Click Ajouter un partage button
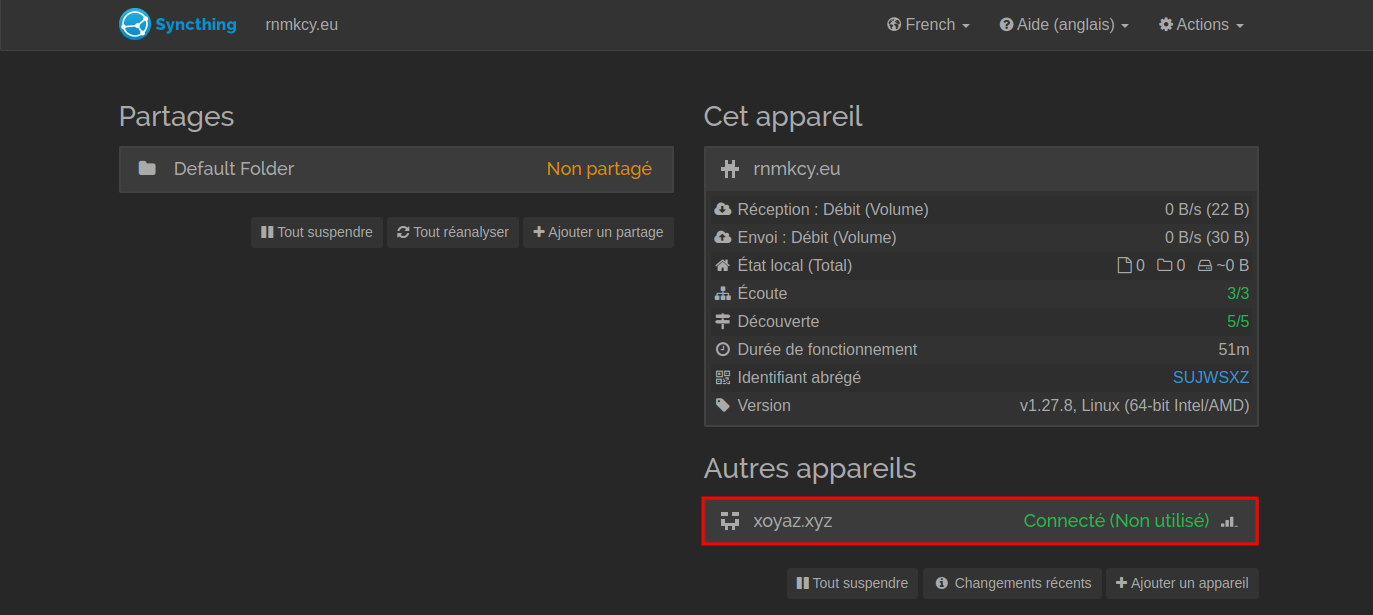The width and height of the screenshot is (1373, 615). (x=598, y=232)
